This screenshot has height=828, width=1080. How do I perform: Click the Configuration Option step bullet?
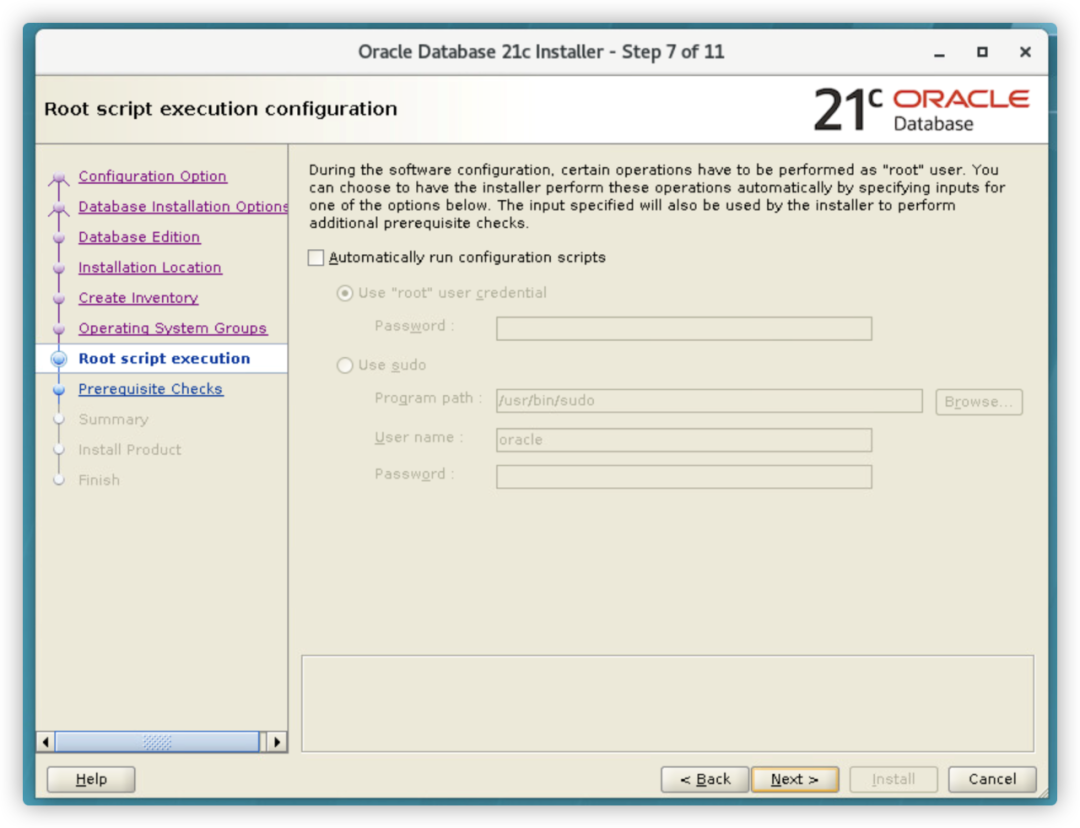pos(59,177)
